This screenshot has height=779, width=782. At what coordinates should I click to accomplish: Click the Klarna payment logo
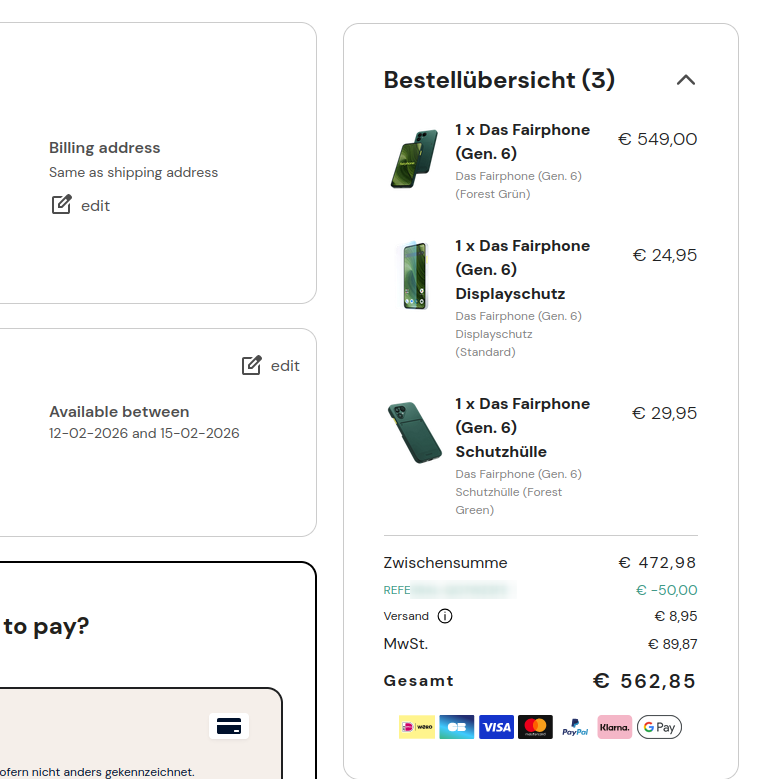[x=614, y=727]
